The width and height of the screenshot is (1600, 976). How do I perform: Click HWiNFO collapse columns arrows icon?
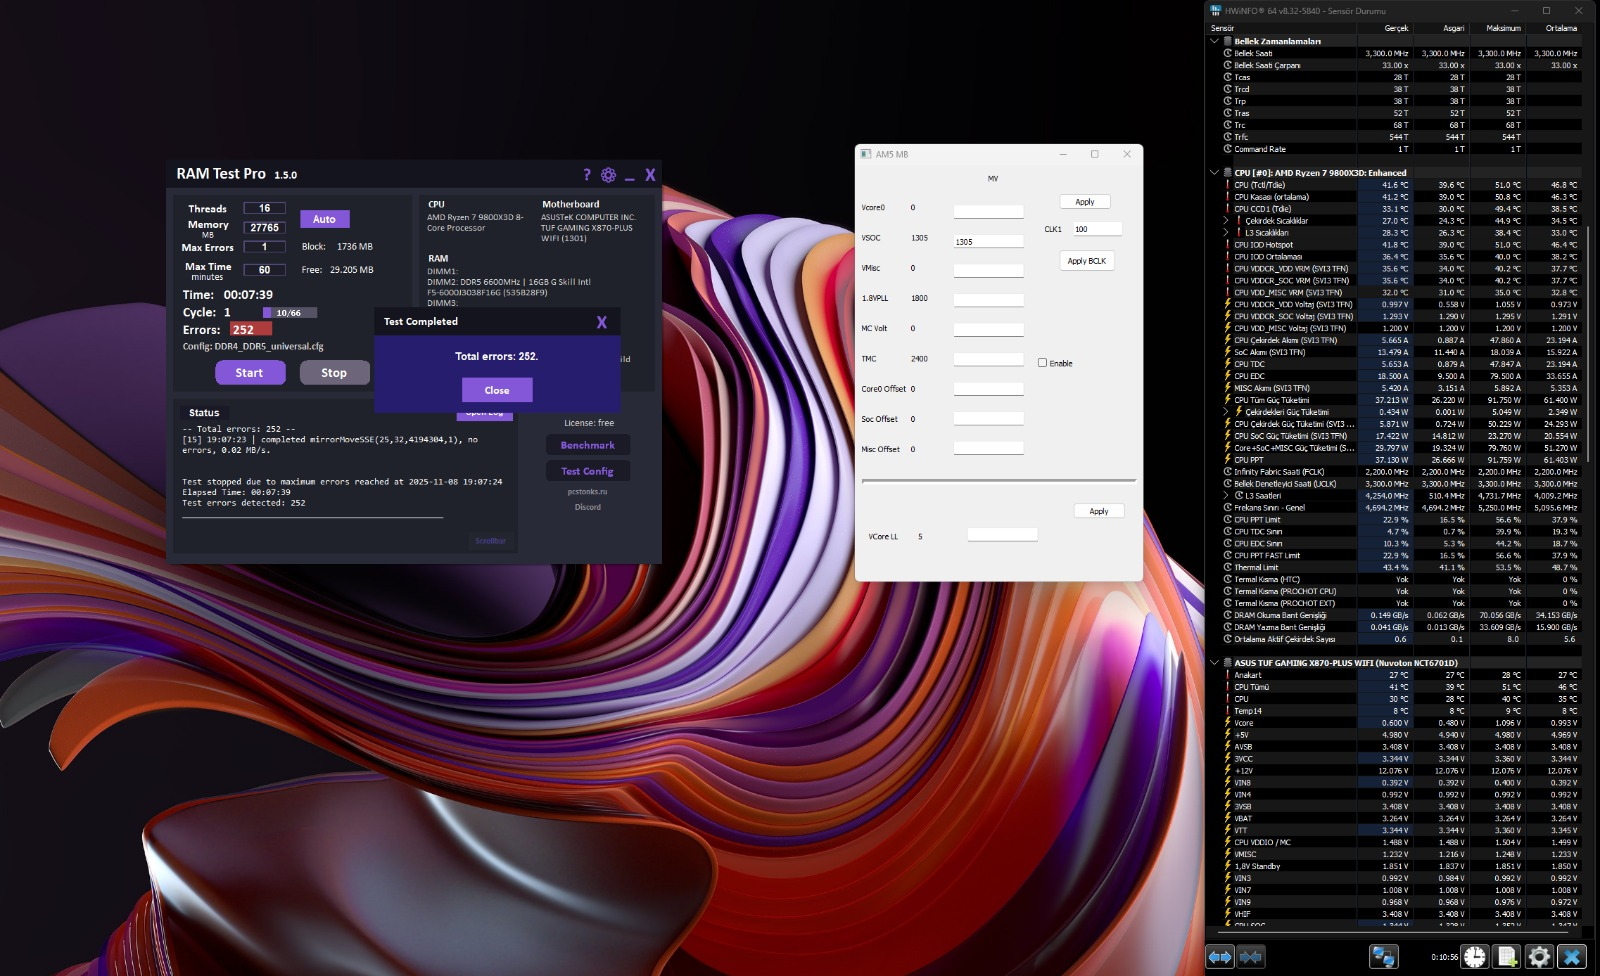[1251, 957]
